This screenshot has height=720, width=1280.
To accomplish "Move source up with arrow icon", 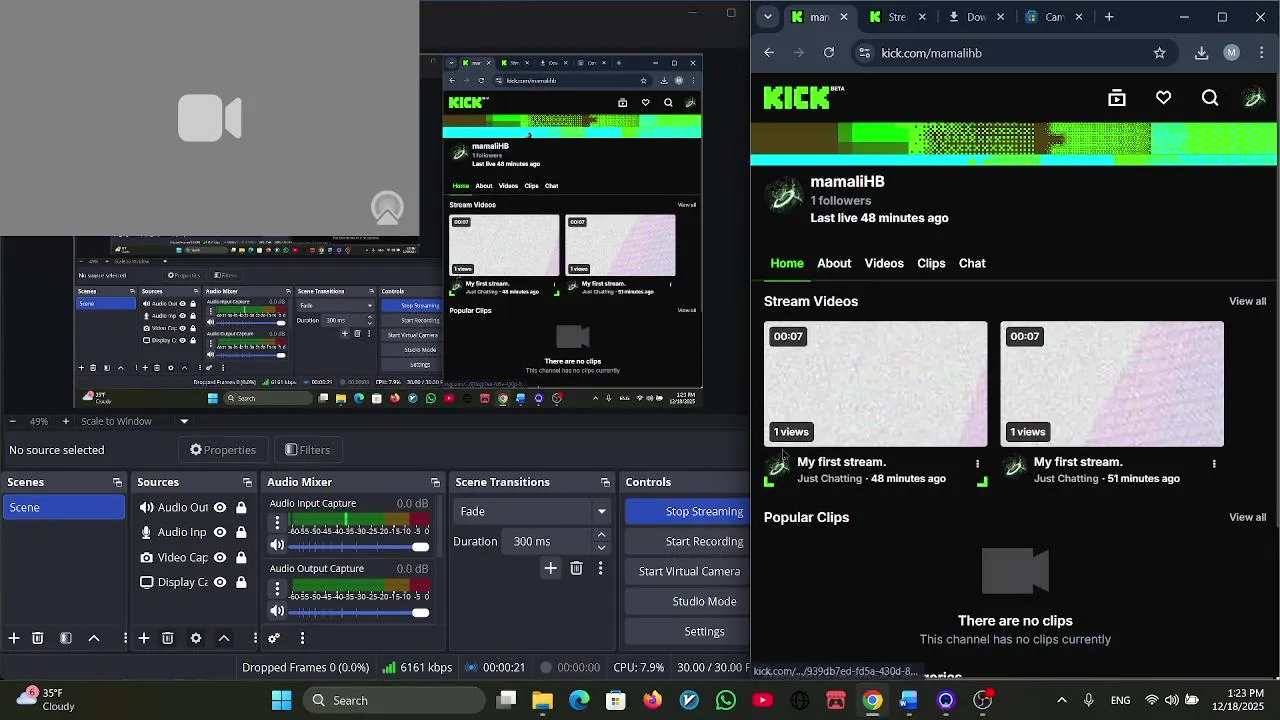I will coord(224,638).
